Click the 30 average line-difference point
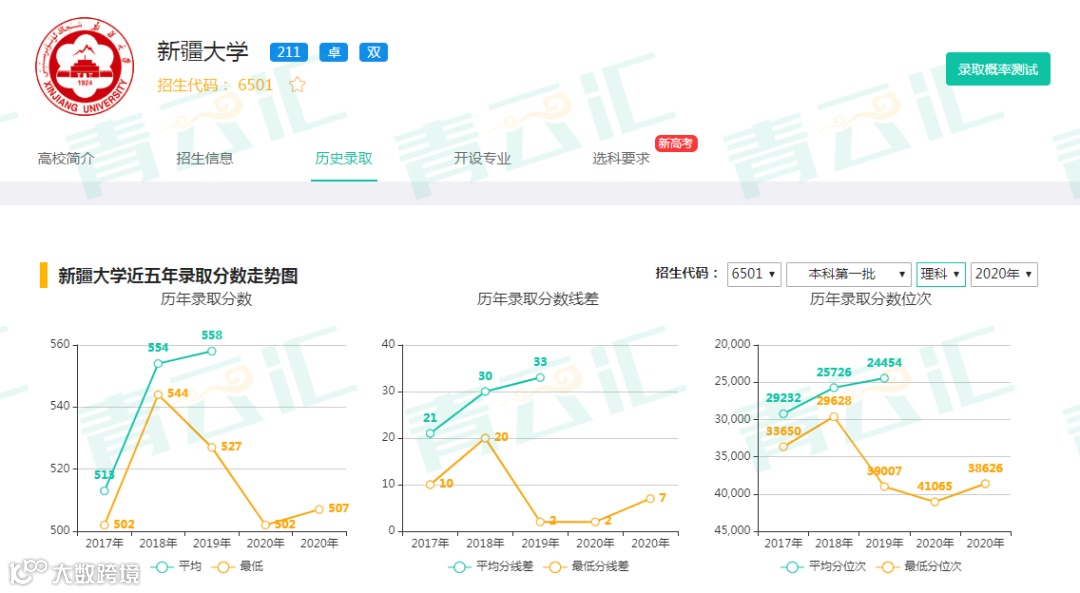The height and width of the screenshot is (593, 1080). pyautogui.click(x=485, y=391)
